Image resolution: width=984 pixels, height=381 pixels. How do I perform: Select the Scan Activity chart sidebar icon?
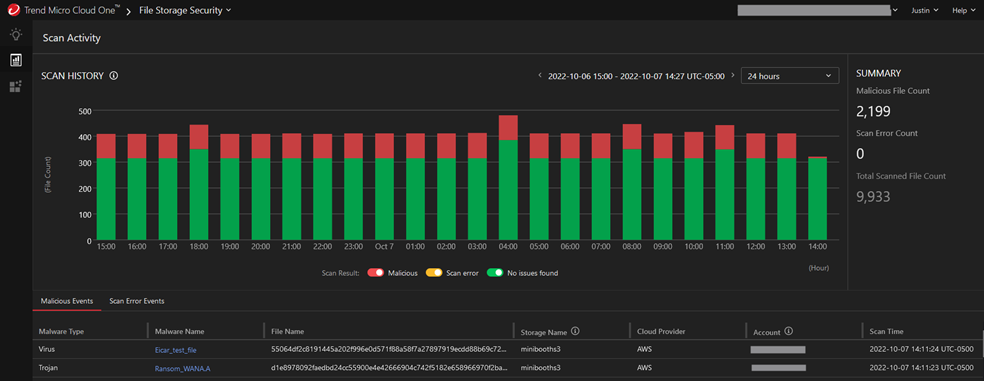(16, 60)
